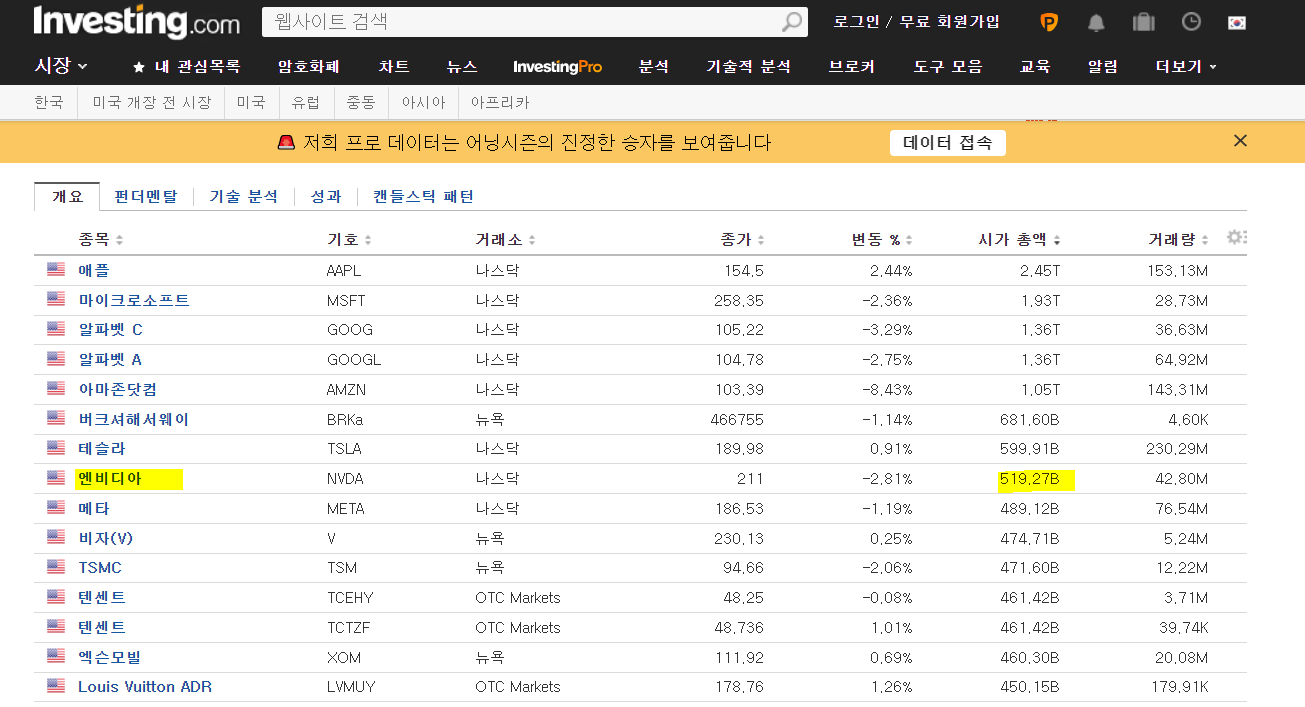Open the 버크셔해서웨이 stock link
The width and height of the screenshot is (1305, 707).
click(x=133, y=419)
